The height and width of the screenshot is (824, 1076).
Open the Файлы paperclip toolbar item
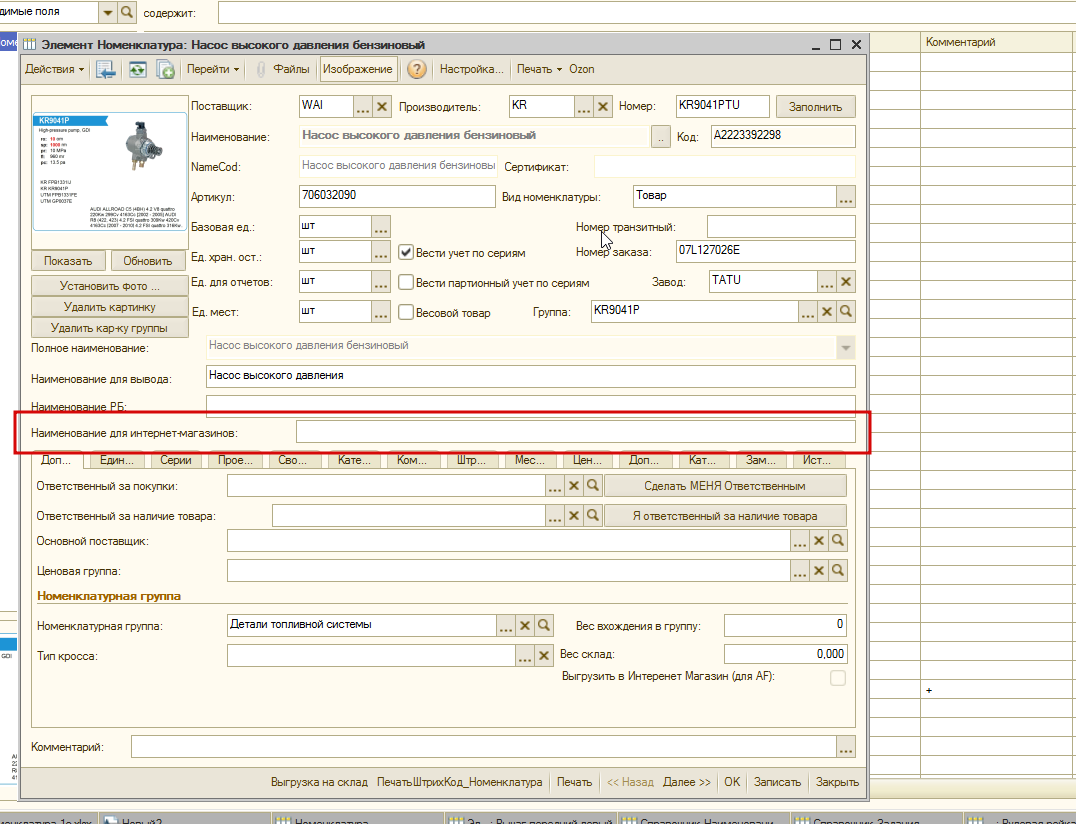[x=283, y=69]
